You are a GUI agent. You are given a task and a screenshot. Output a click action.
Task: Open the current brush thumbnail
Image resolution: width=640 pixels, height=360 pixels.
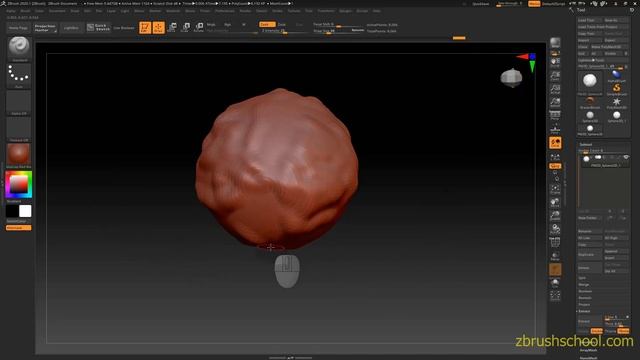(x=19, y=48)
